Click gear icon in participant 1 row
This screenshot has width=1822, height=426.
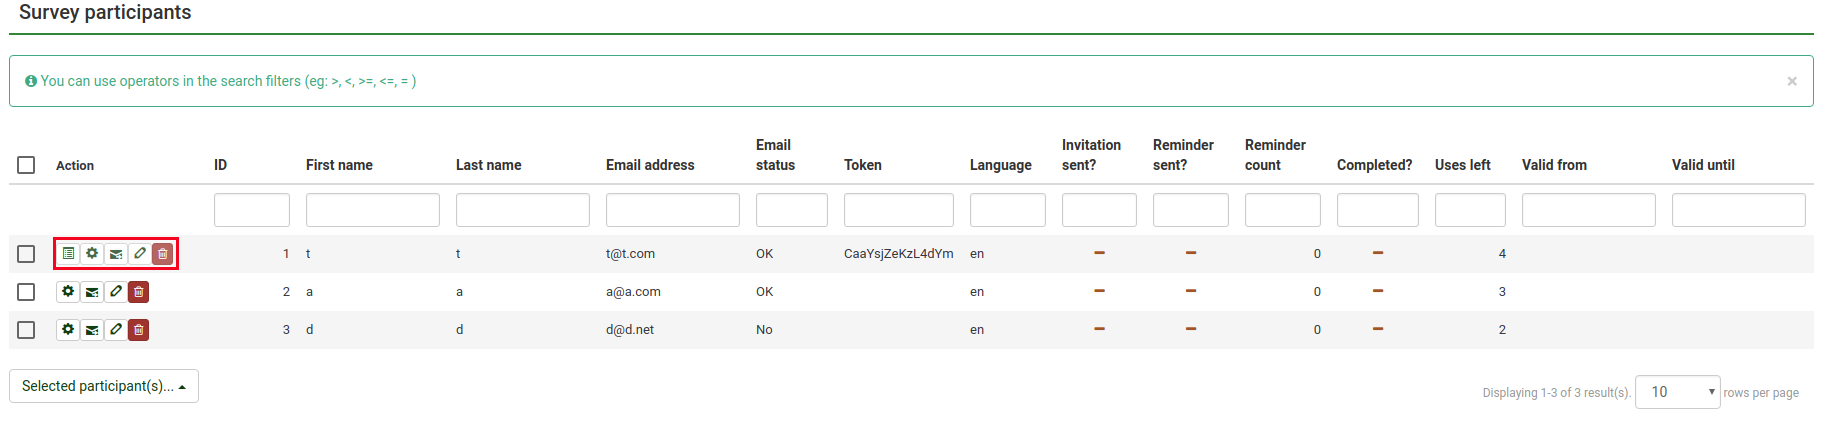tap(92, 254)
